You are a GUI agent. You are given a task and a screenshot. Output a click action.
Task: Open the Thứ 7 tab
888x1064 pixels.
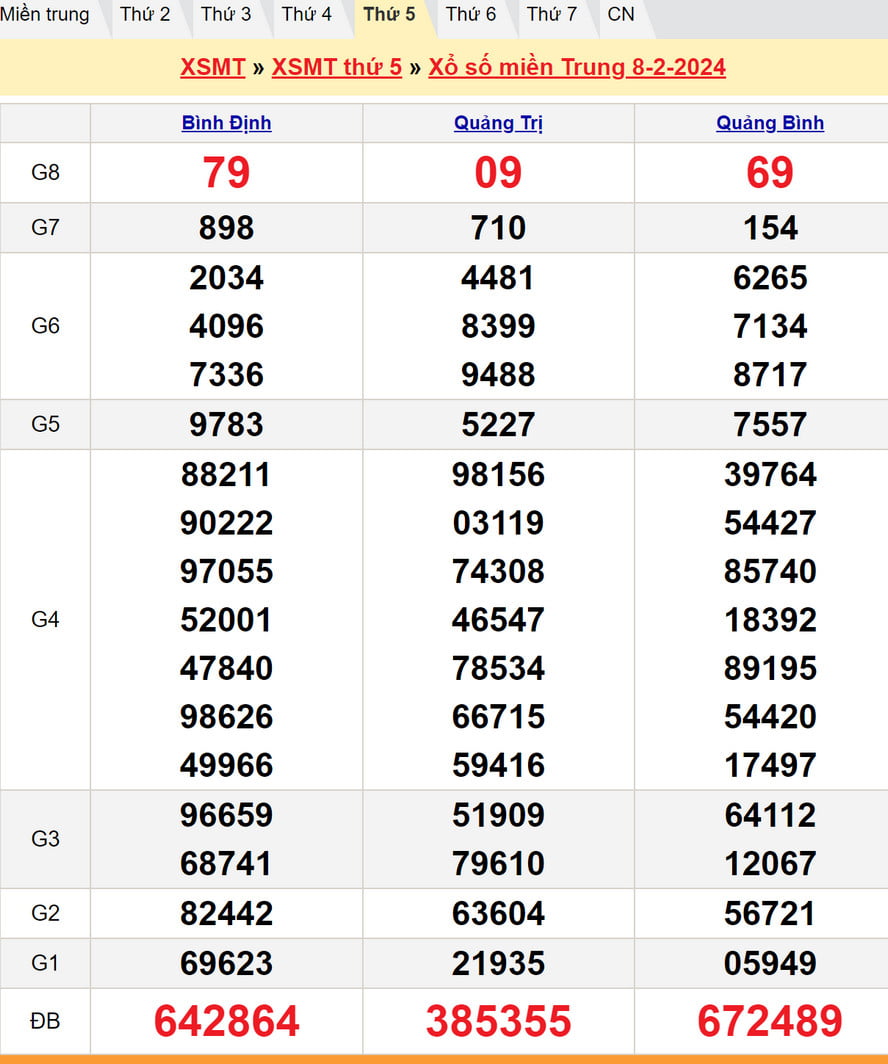pyautogui.click(x=552, y=14)
